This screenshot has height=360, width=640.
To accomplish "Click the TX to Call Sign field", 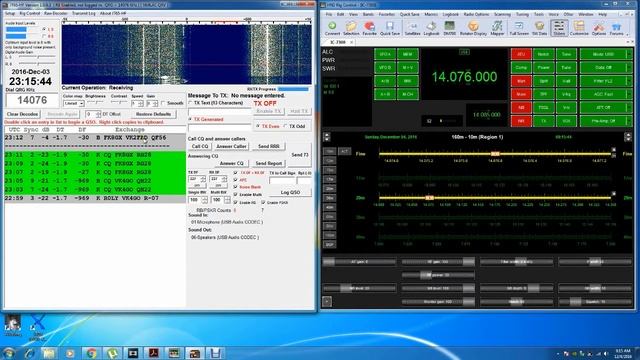I will 282,180.
